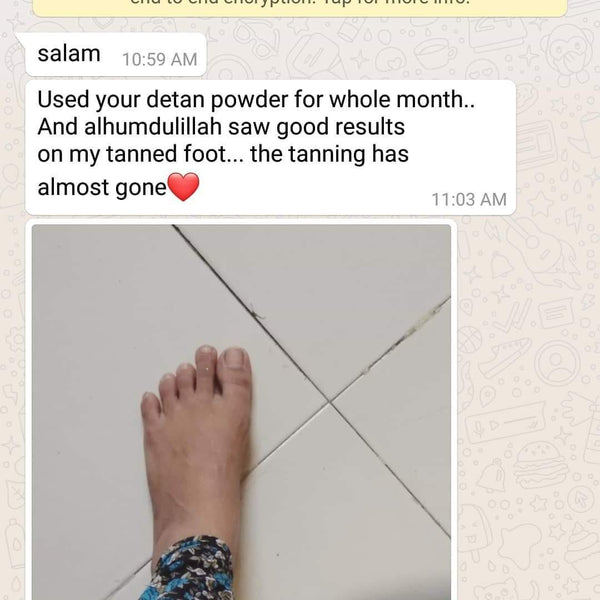Select the detan powder review message bubble
The width and height of the screenshot is (600, 600).
271,147
